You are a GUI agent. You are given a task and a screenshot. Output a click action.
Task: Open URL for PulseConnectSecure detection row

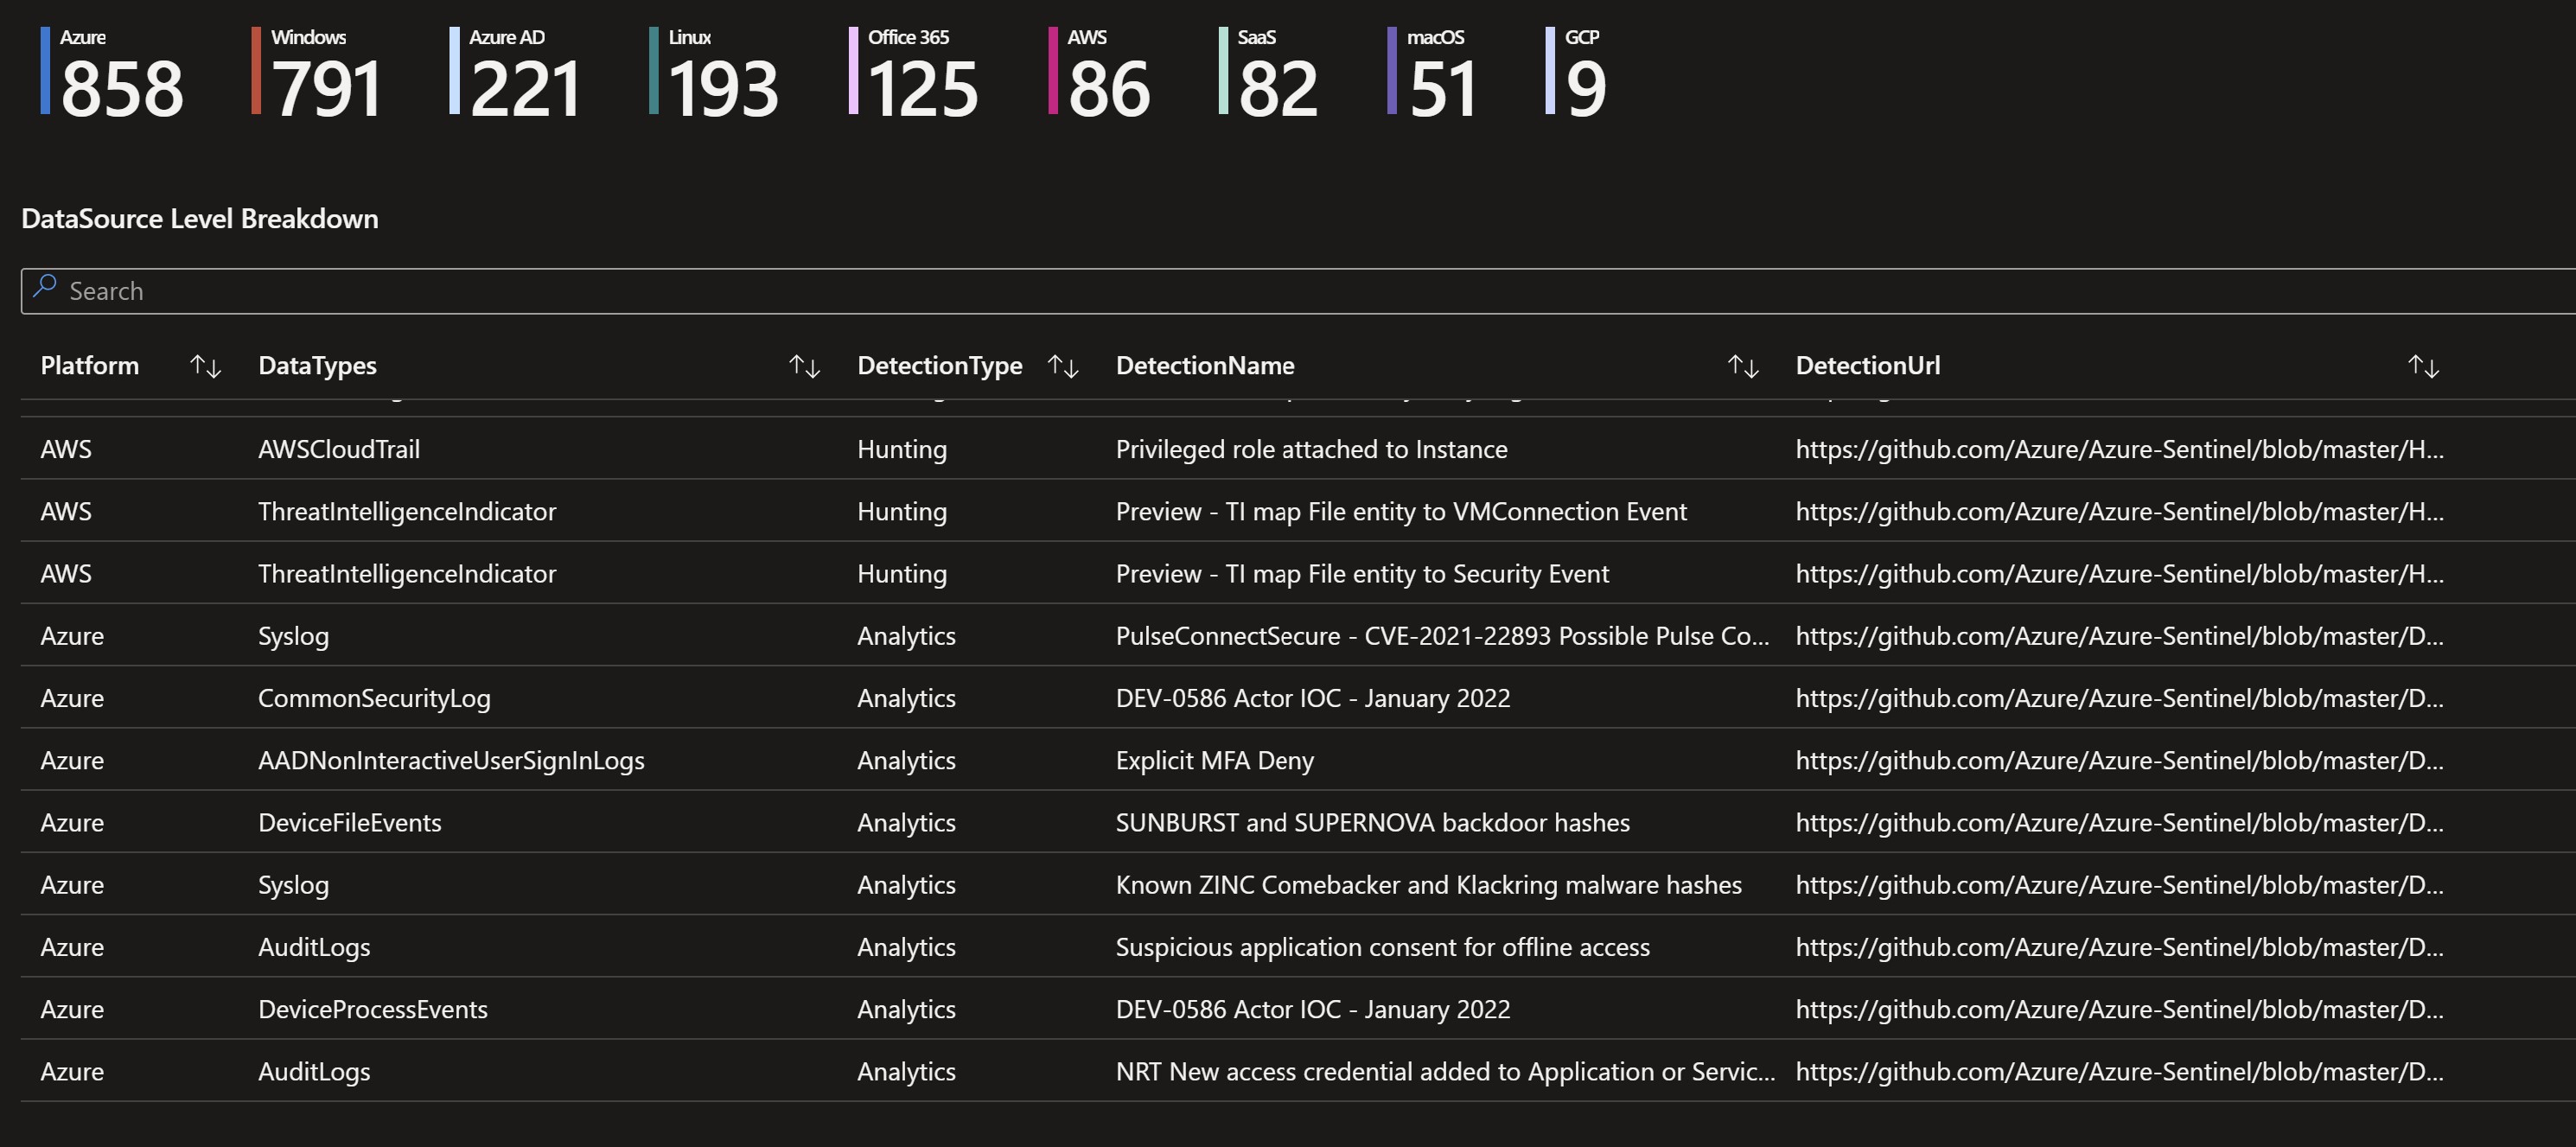[2119, 636]
